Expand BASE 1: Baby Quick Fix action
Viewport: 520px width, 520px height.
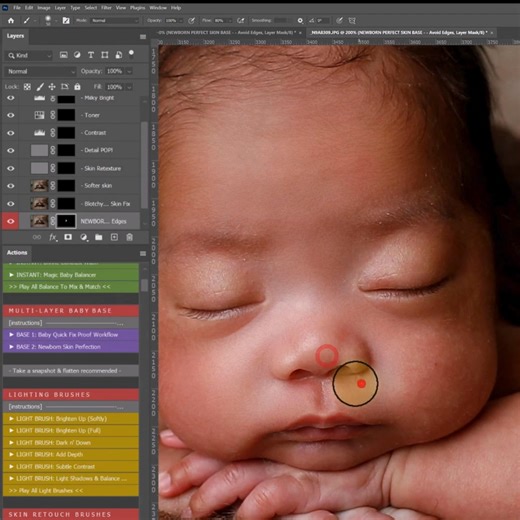click(11, 335)
